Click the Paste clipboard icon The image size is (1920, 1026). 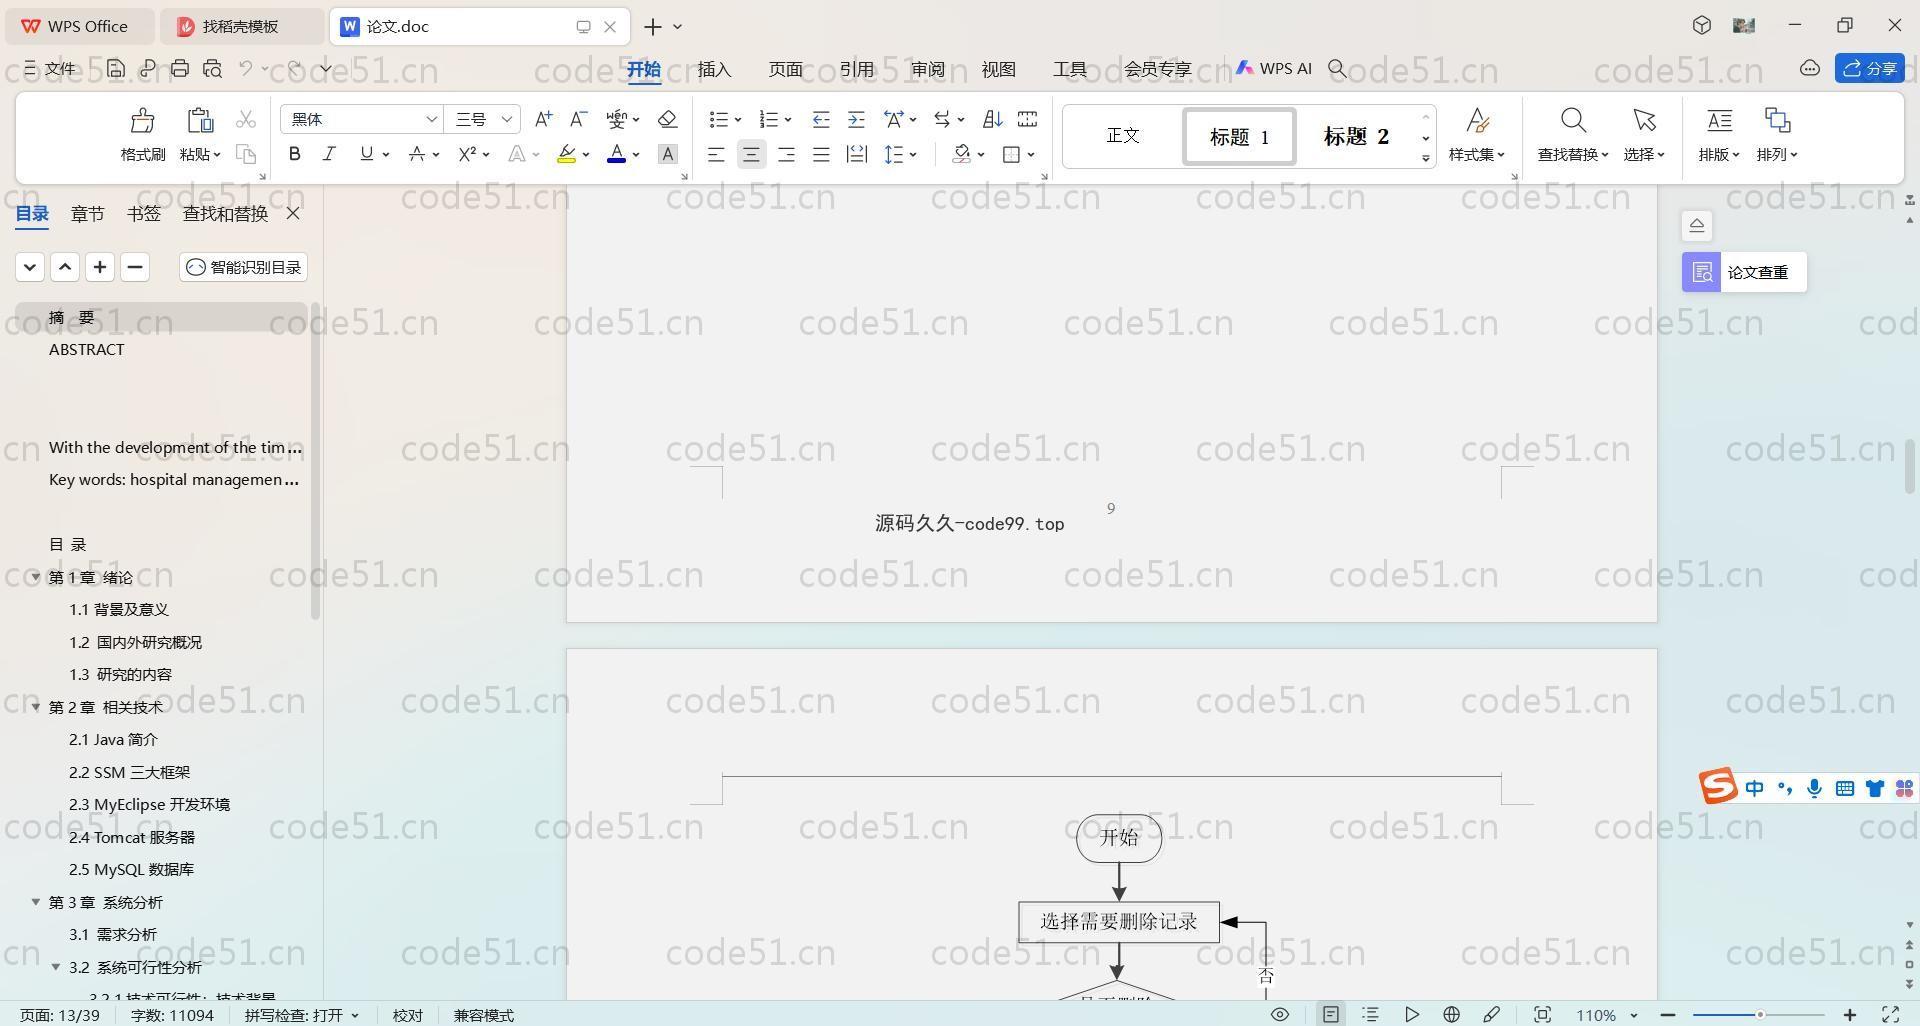pyautogui.click(x=200, y=121)
